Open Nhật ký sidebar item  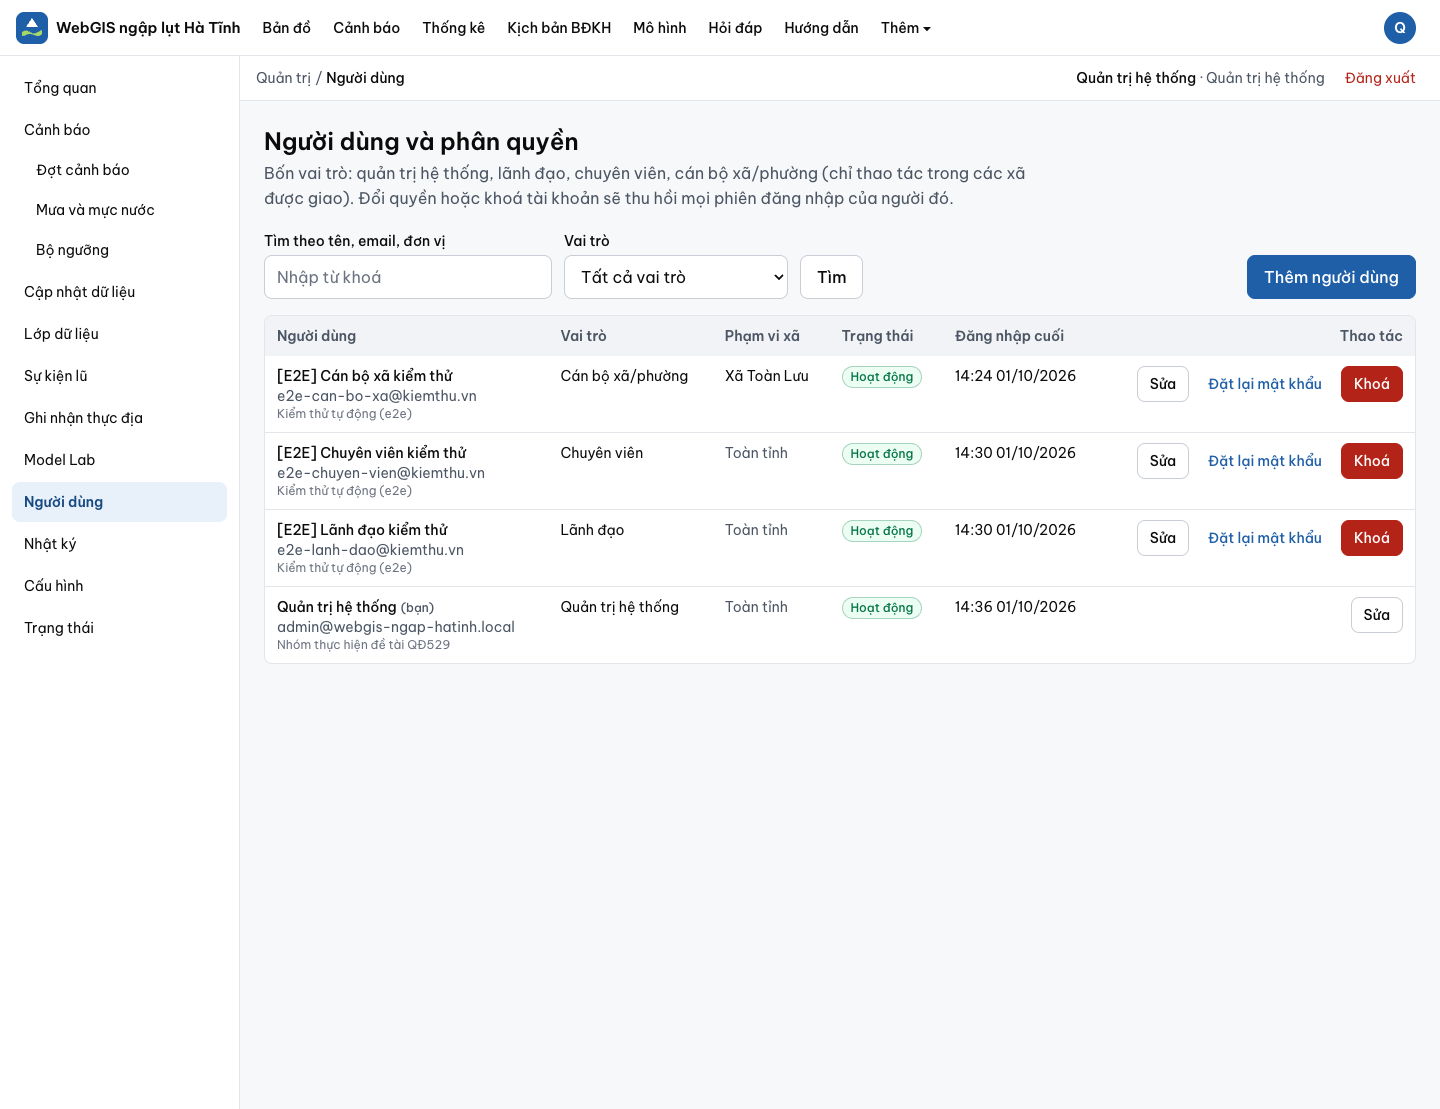tap(120, 544)
